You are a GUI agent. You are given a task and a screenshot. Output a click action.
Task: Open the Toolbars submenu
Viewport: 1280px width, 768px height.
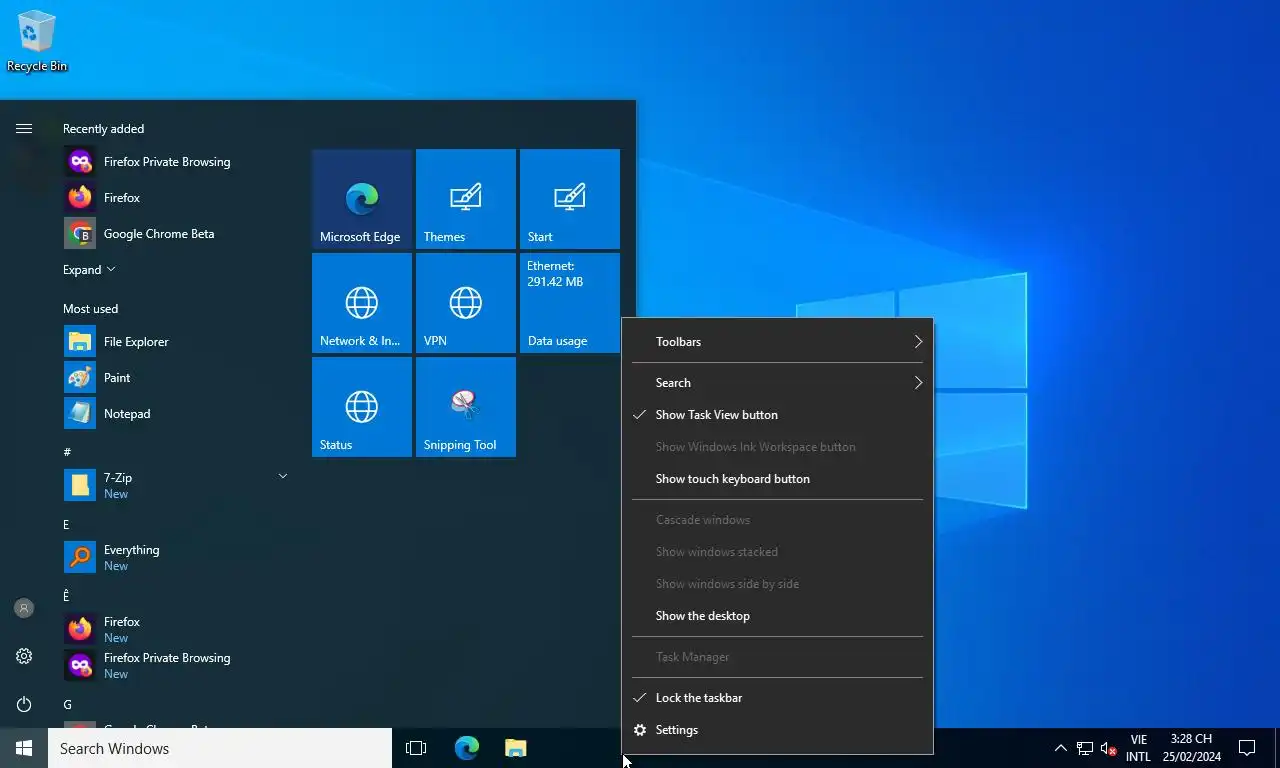pos(777,342)
